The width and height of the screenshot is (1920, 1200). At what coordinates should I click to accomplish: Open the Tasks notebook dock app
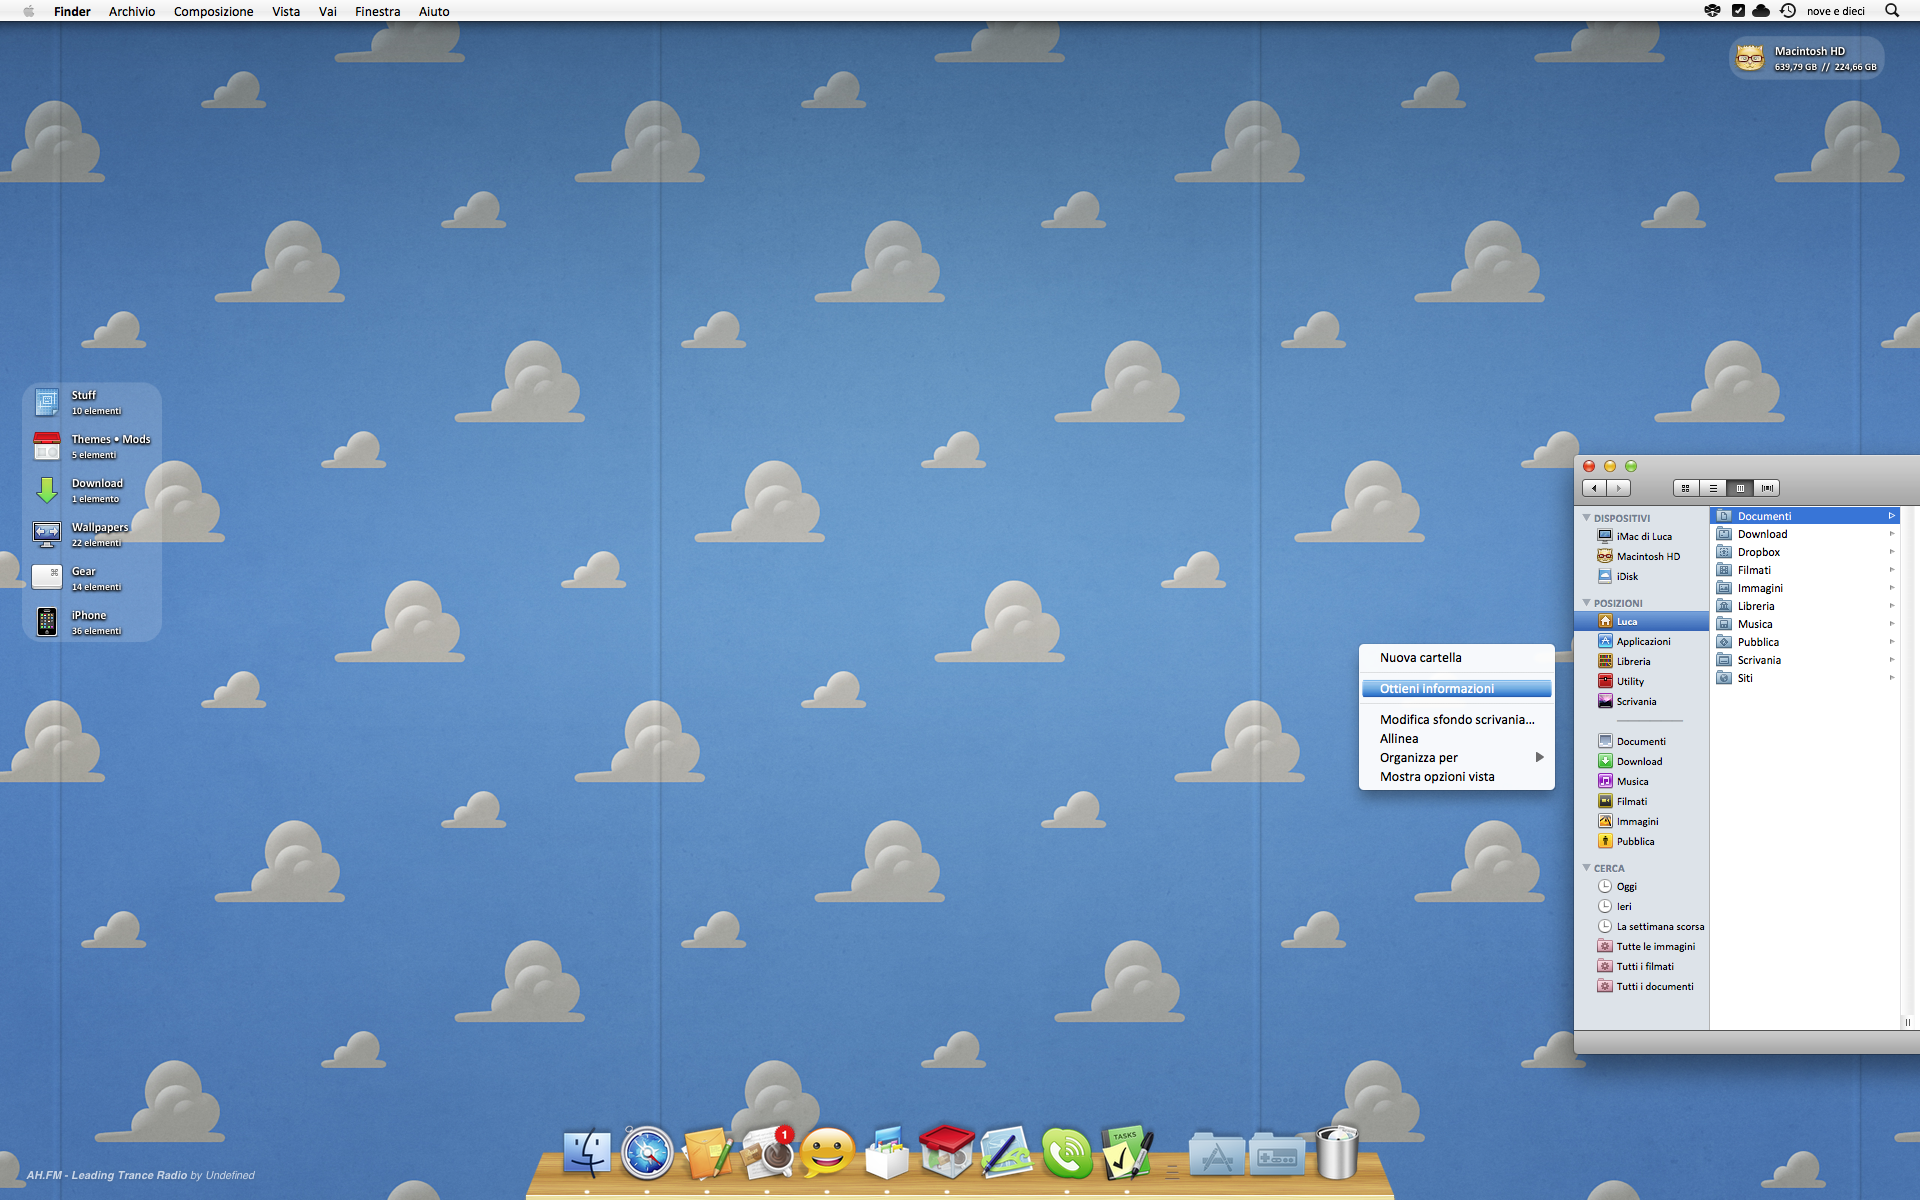coord(1127,1153)
